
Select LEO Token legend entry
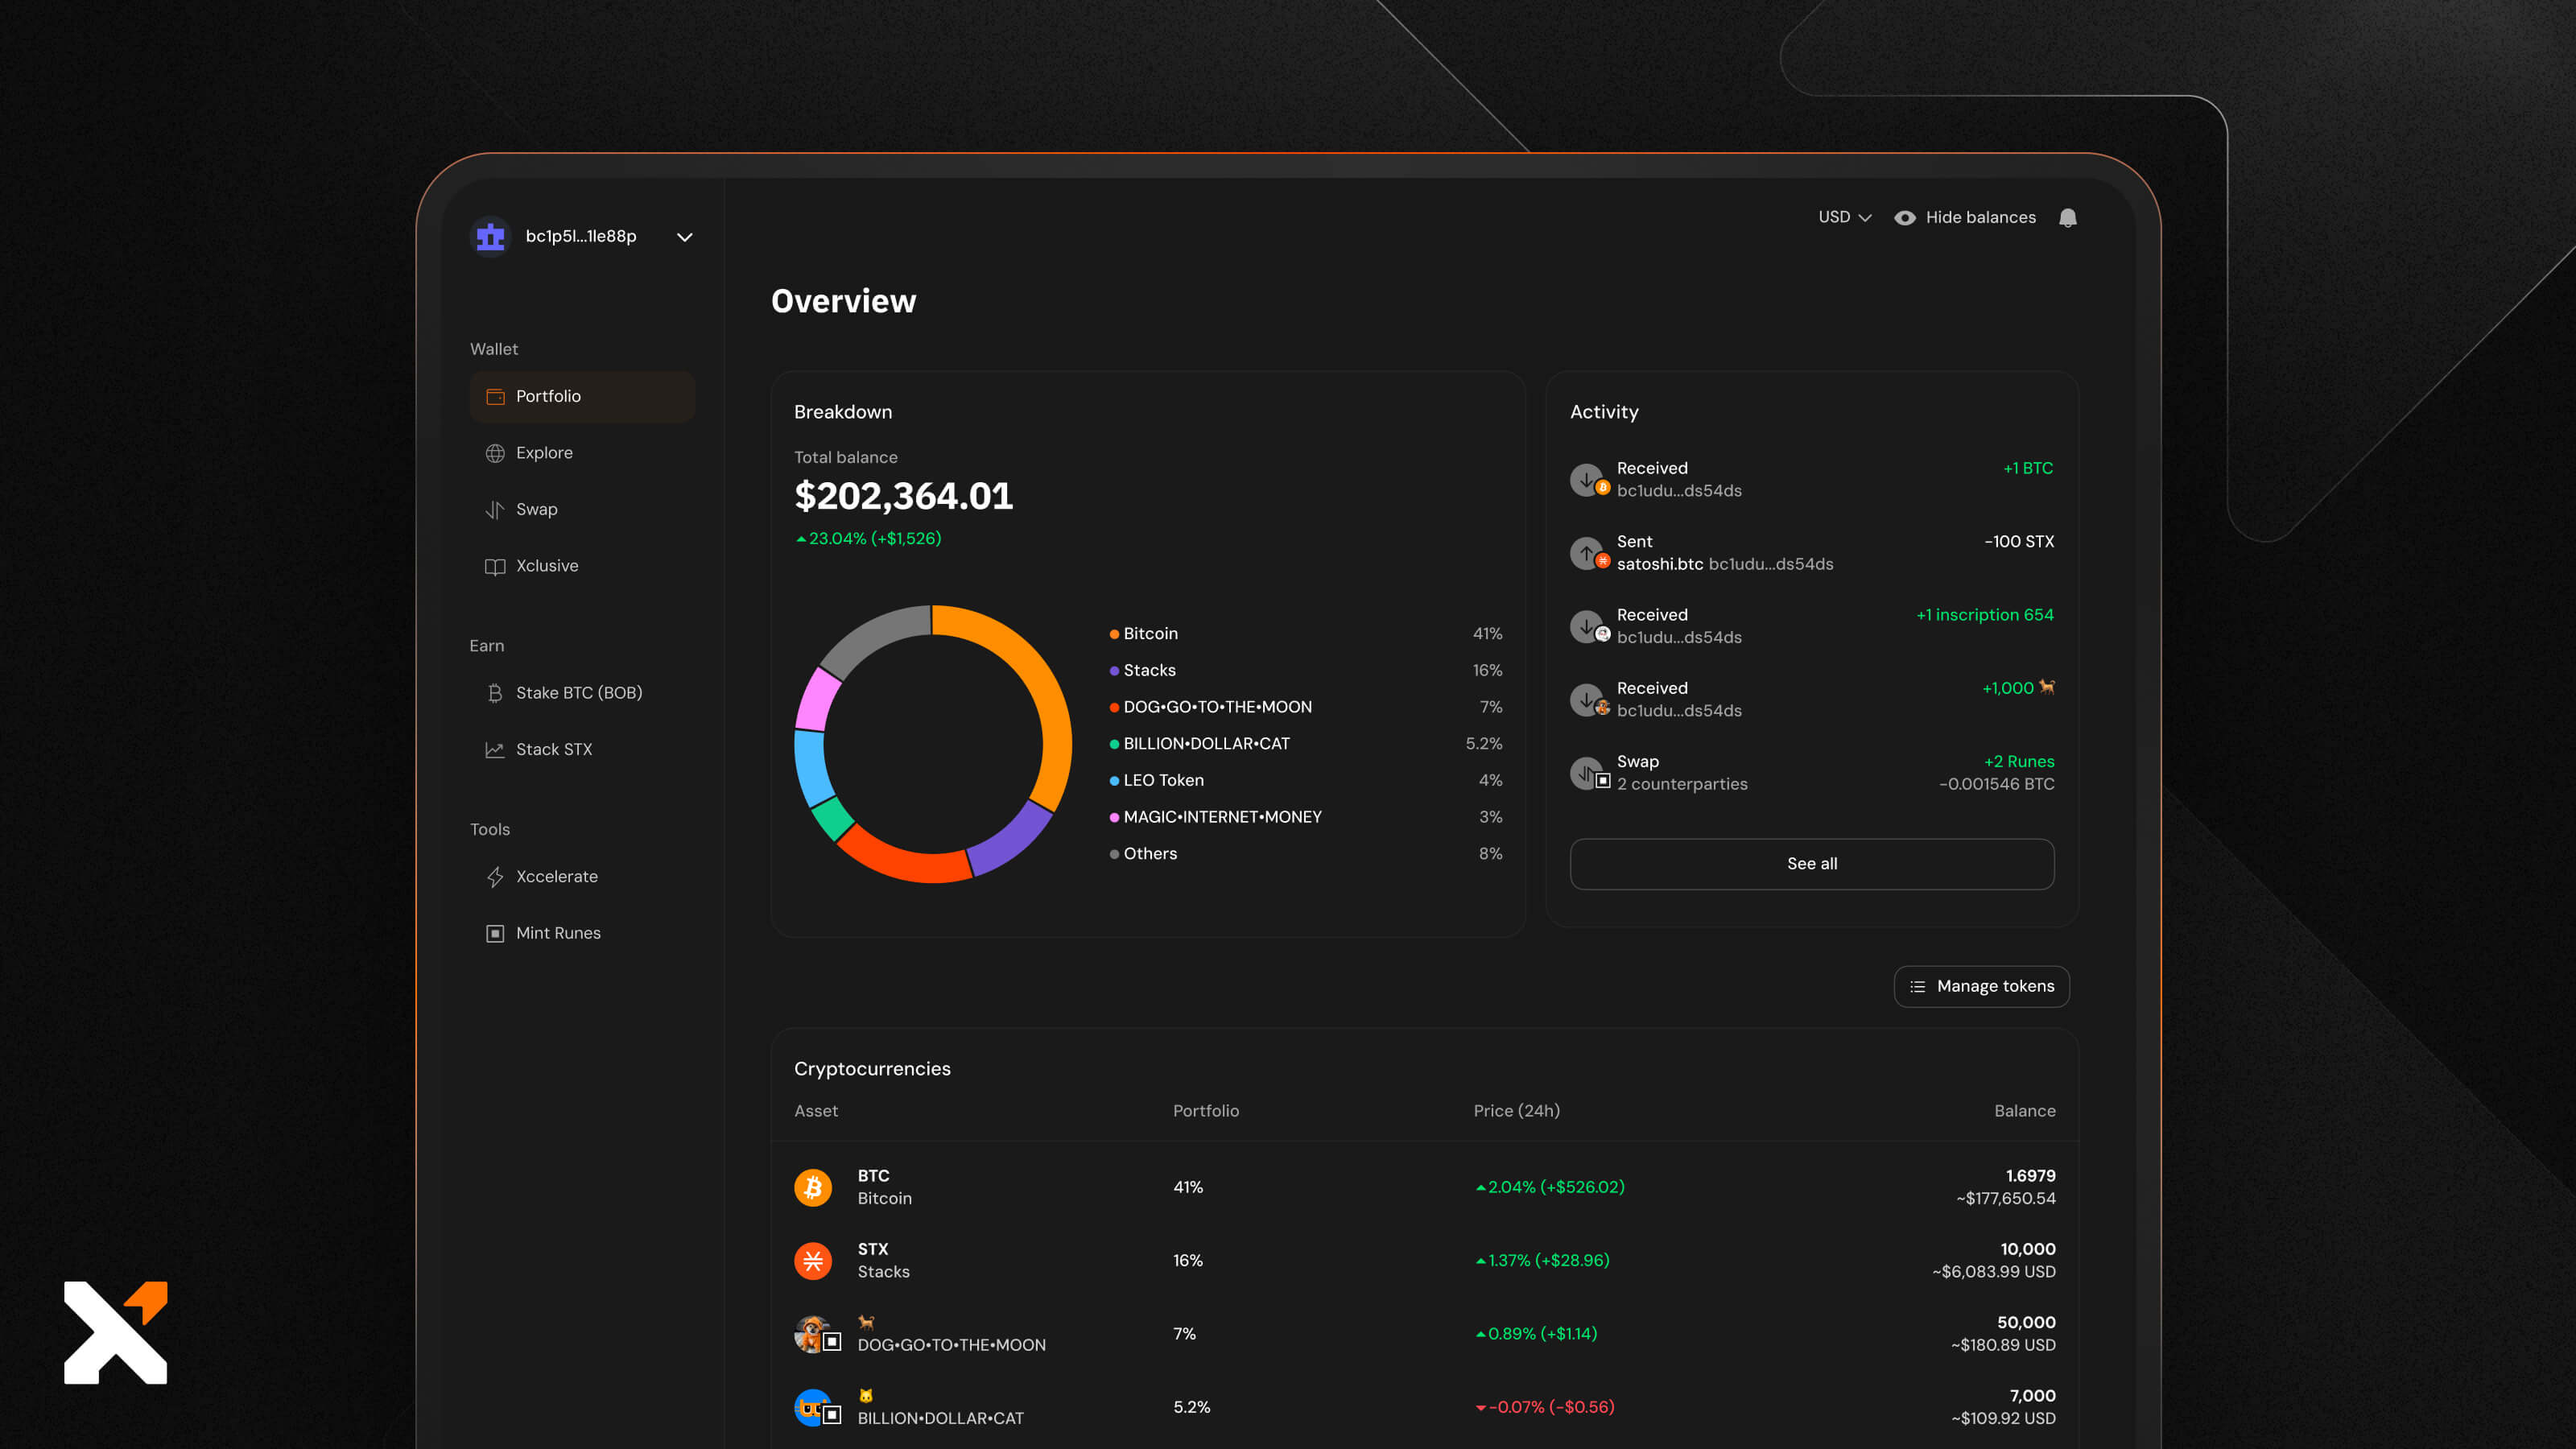1305,780
